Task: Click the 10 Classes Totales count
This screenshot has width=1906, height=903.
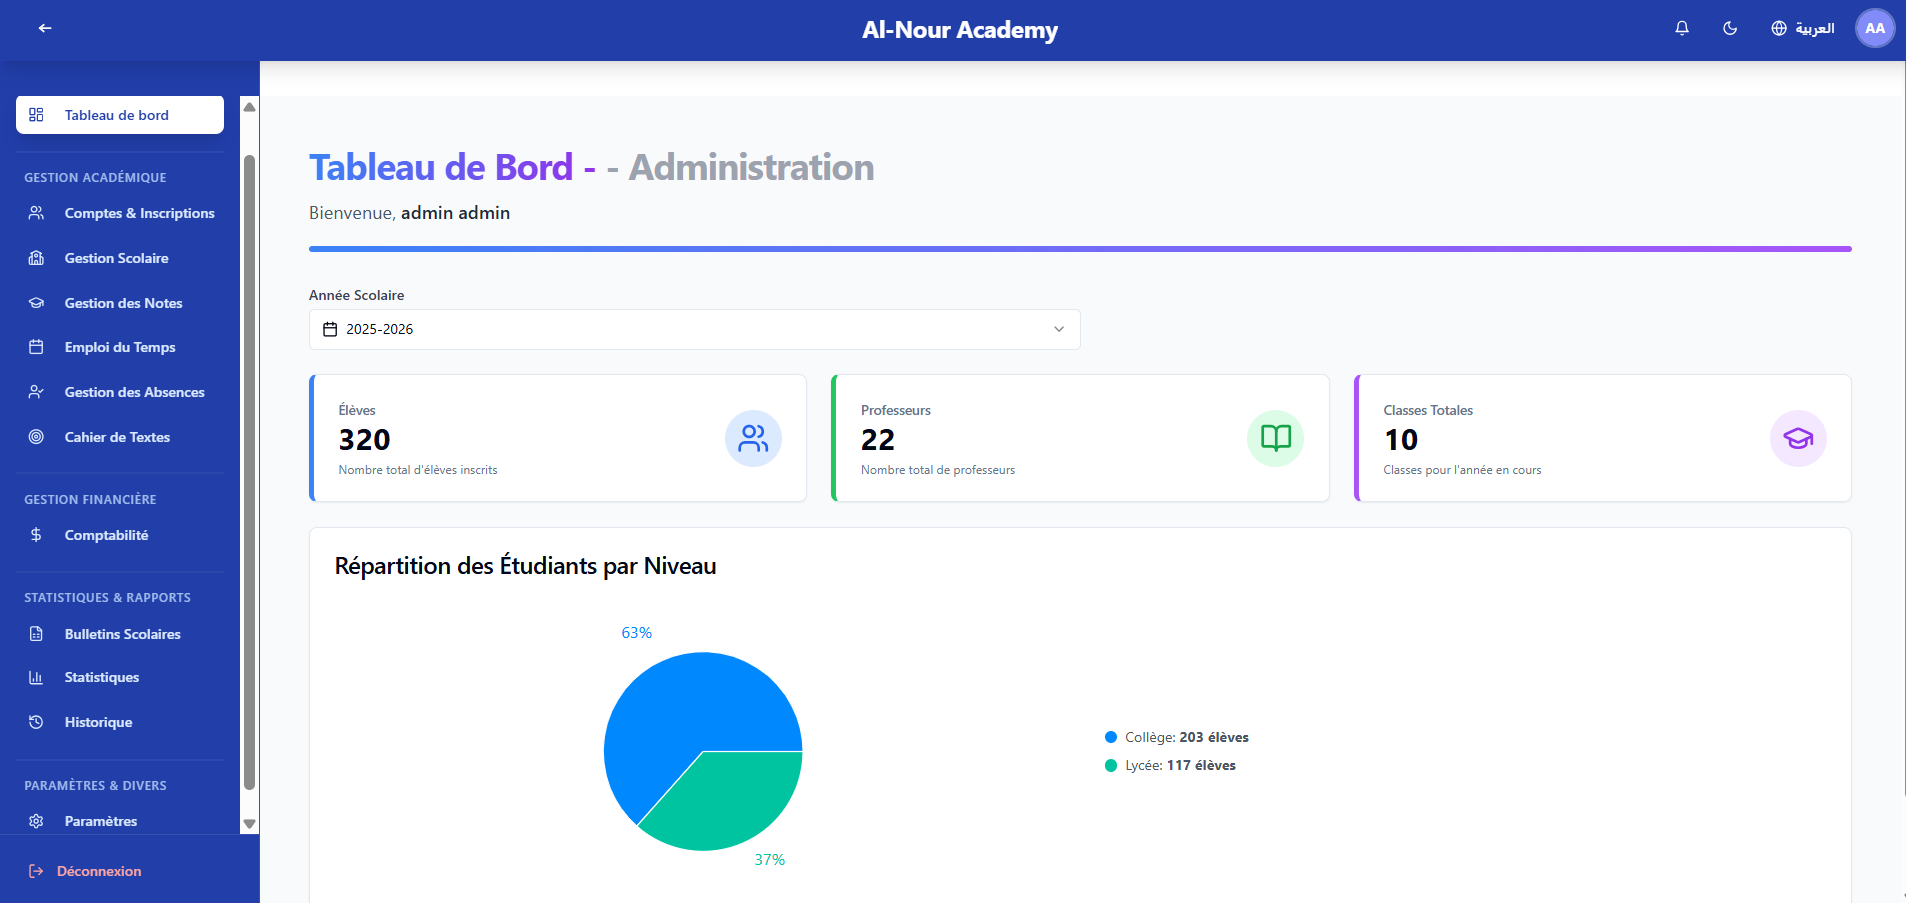Action: [x=1401, y=440]
